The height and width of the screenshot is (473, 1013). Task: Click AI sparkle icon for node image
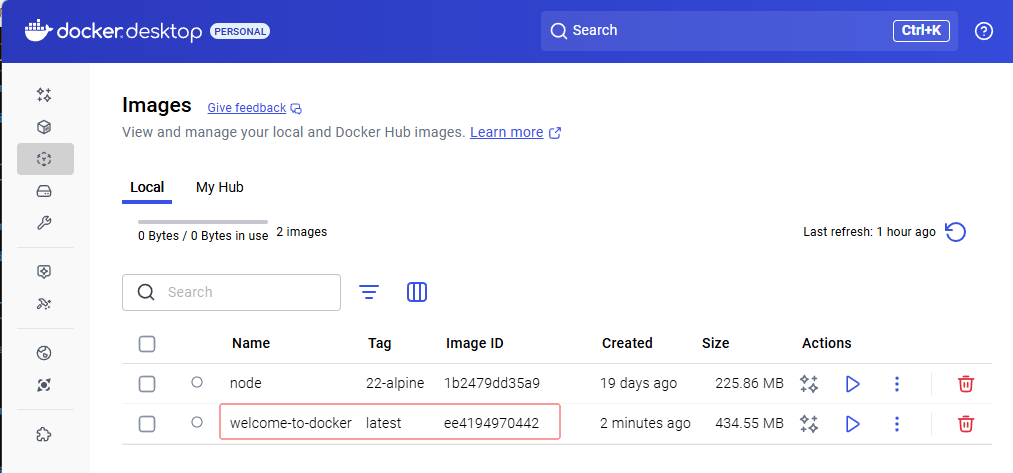(x=809, y=384)
